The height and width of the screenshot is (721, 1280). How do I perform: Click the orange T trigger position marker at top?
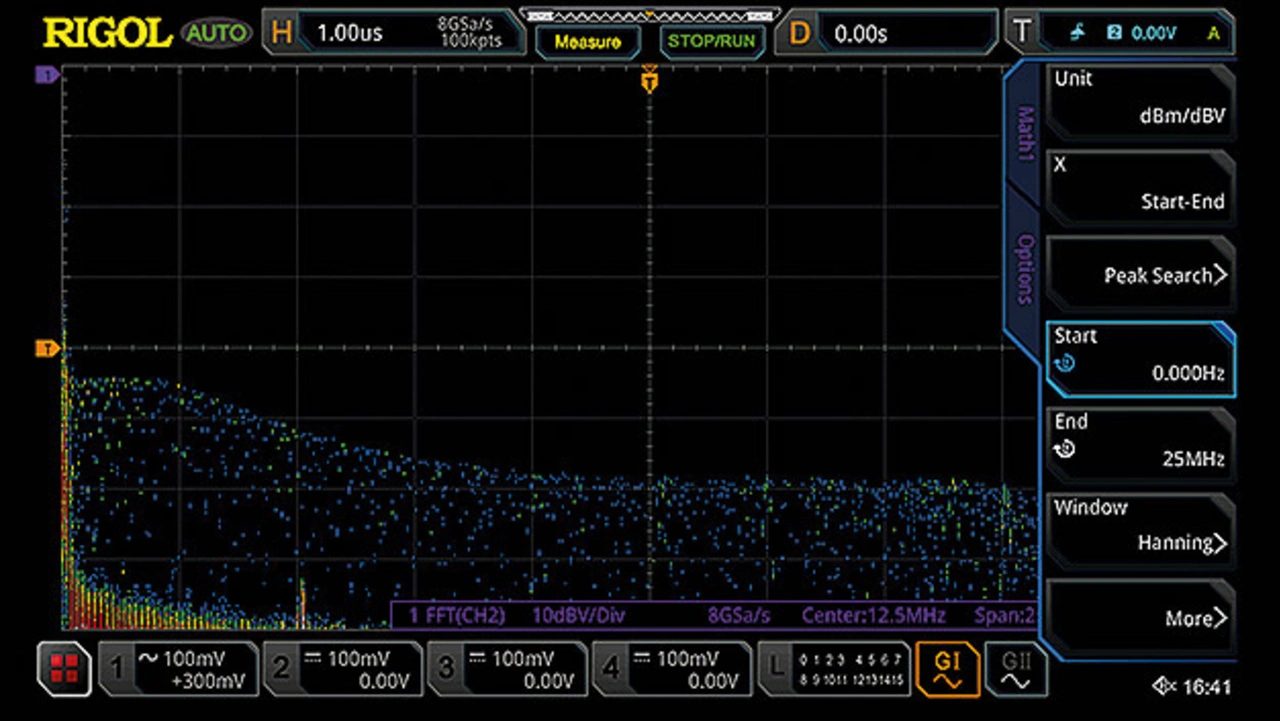point(650,81)
